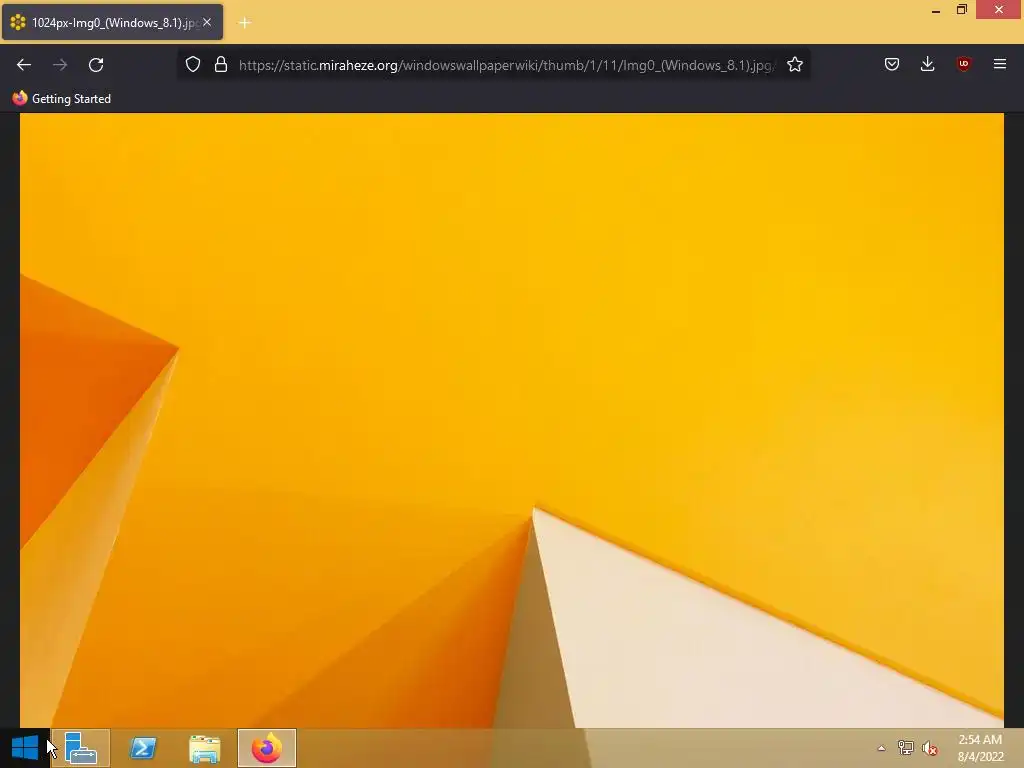
Task: Minimize the Firefox window
Action: click(936, 10)
